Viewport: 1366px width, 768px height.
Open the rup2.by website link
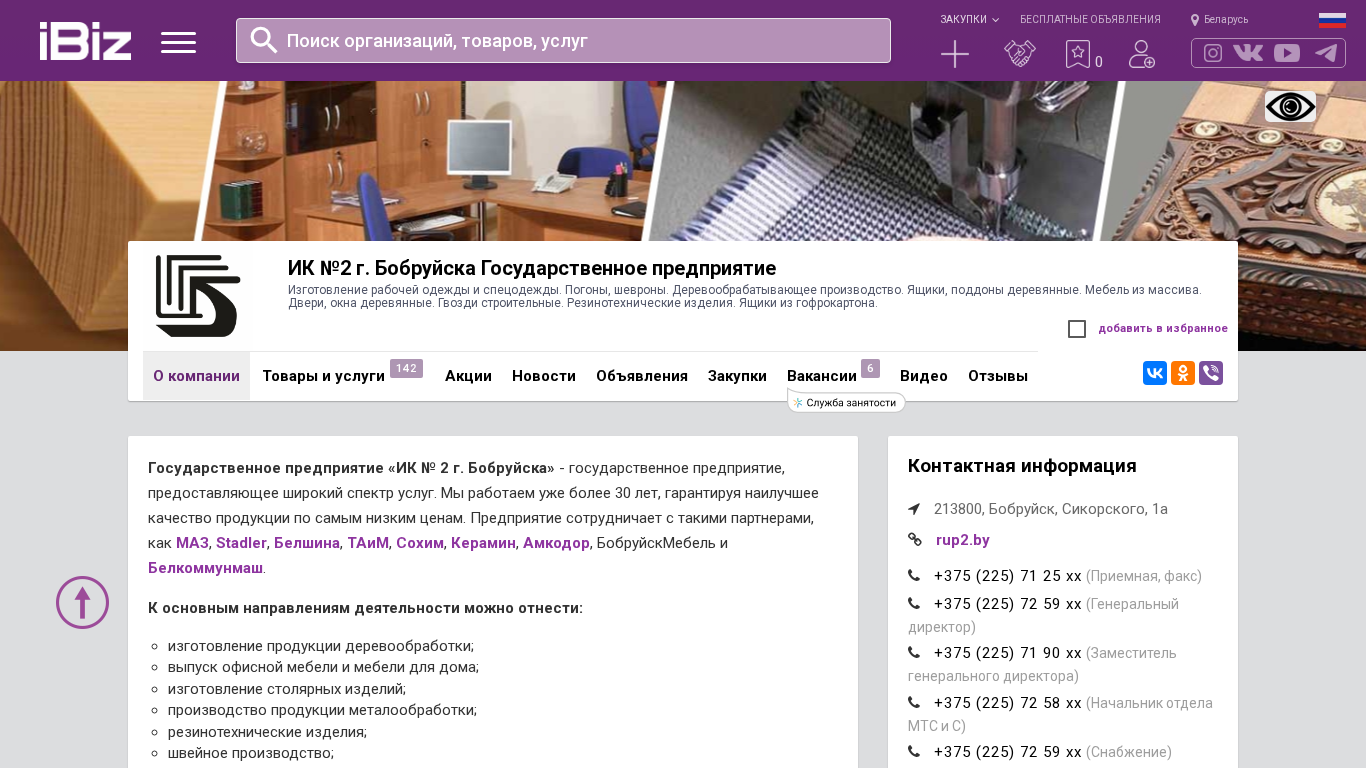(963, 540)
